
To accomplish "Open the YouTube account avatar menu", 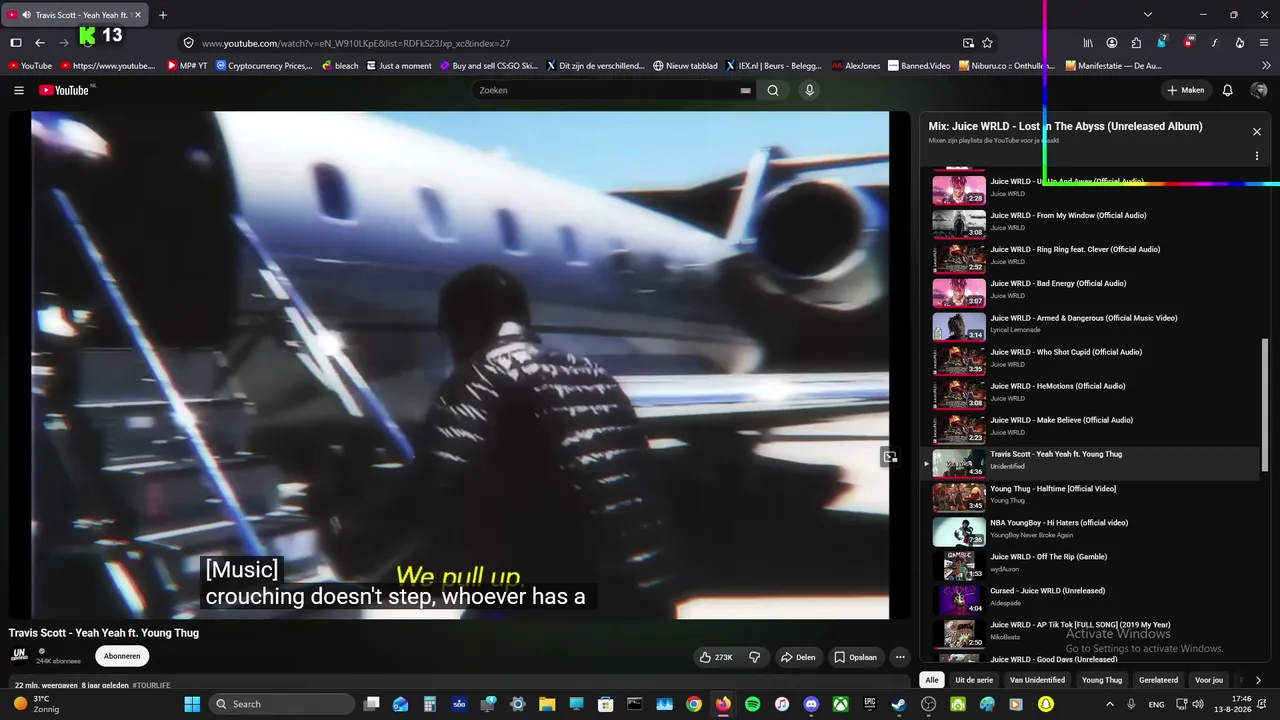I will coord(1259,90).
